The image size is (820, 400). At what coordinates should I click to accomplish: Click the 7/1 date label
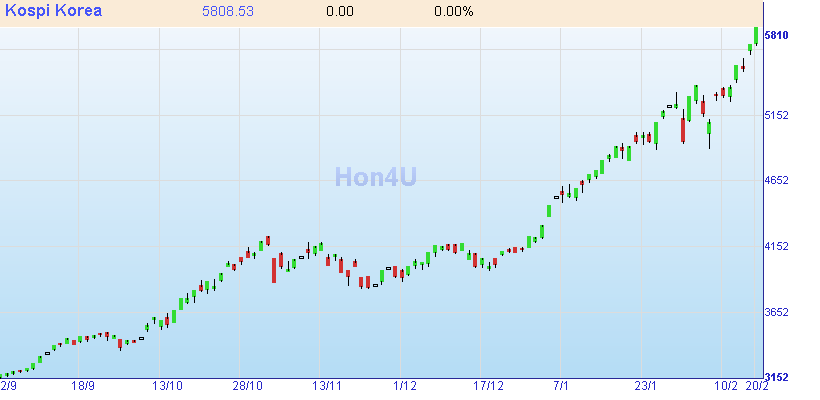click(561, 386)
